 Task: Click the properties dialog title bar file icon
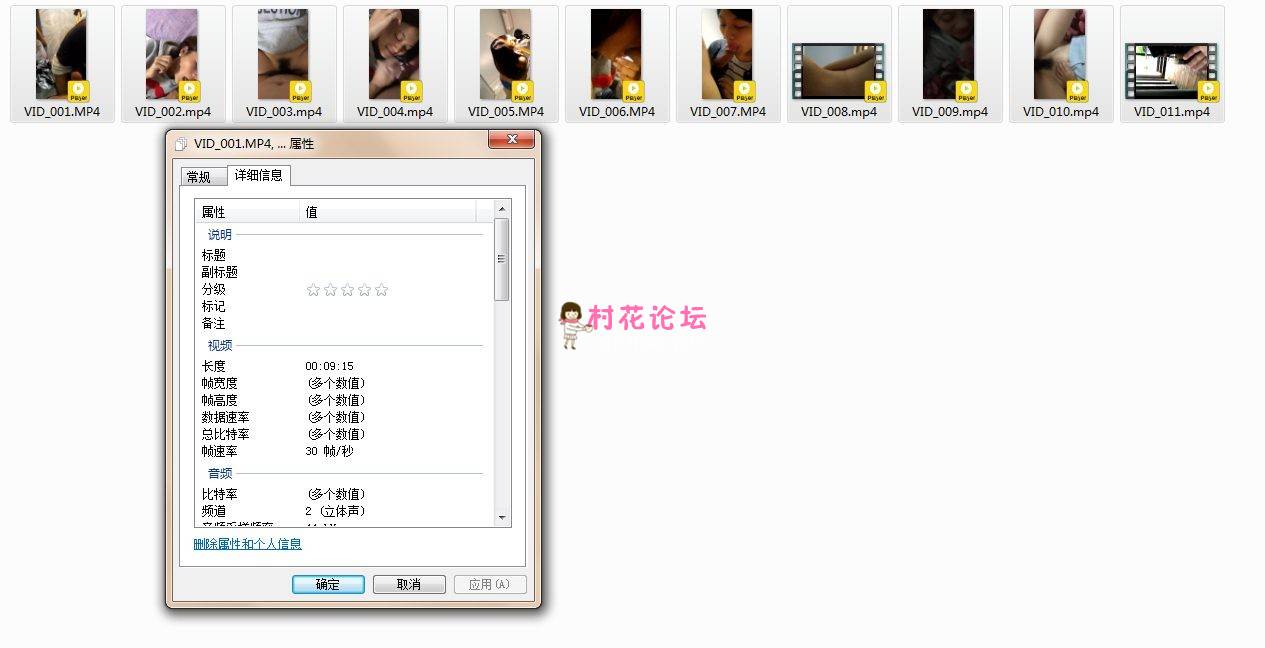(x=181, y=144)
